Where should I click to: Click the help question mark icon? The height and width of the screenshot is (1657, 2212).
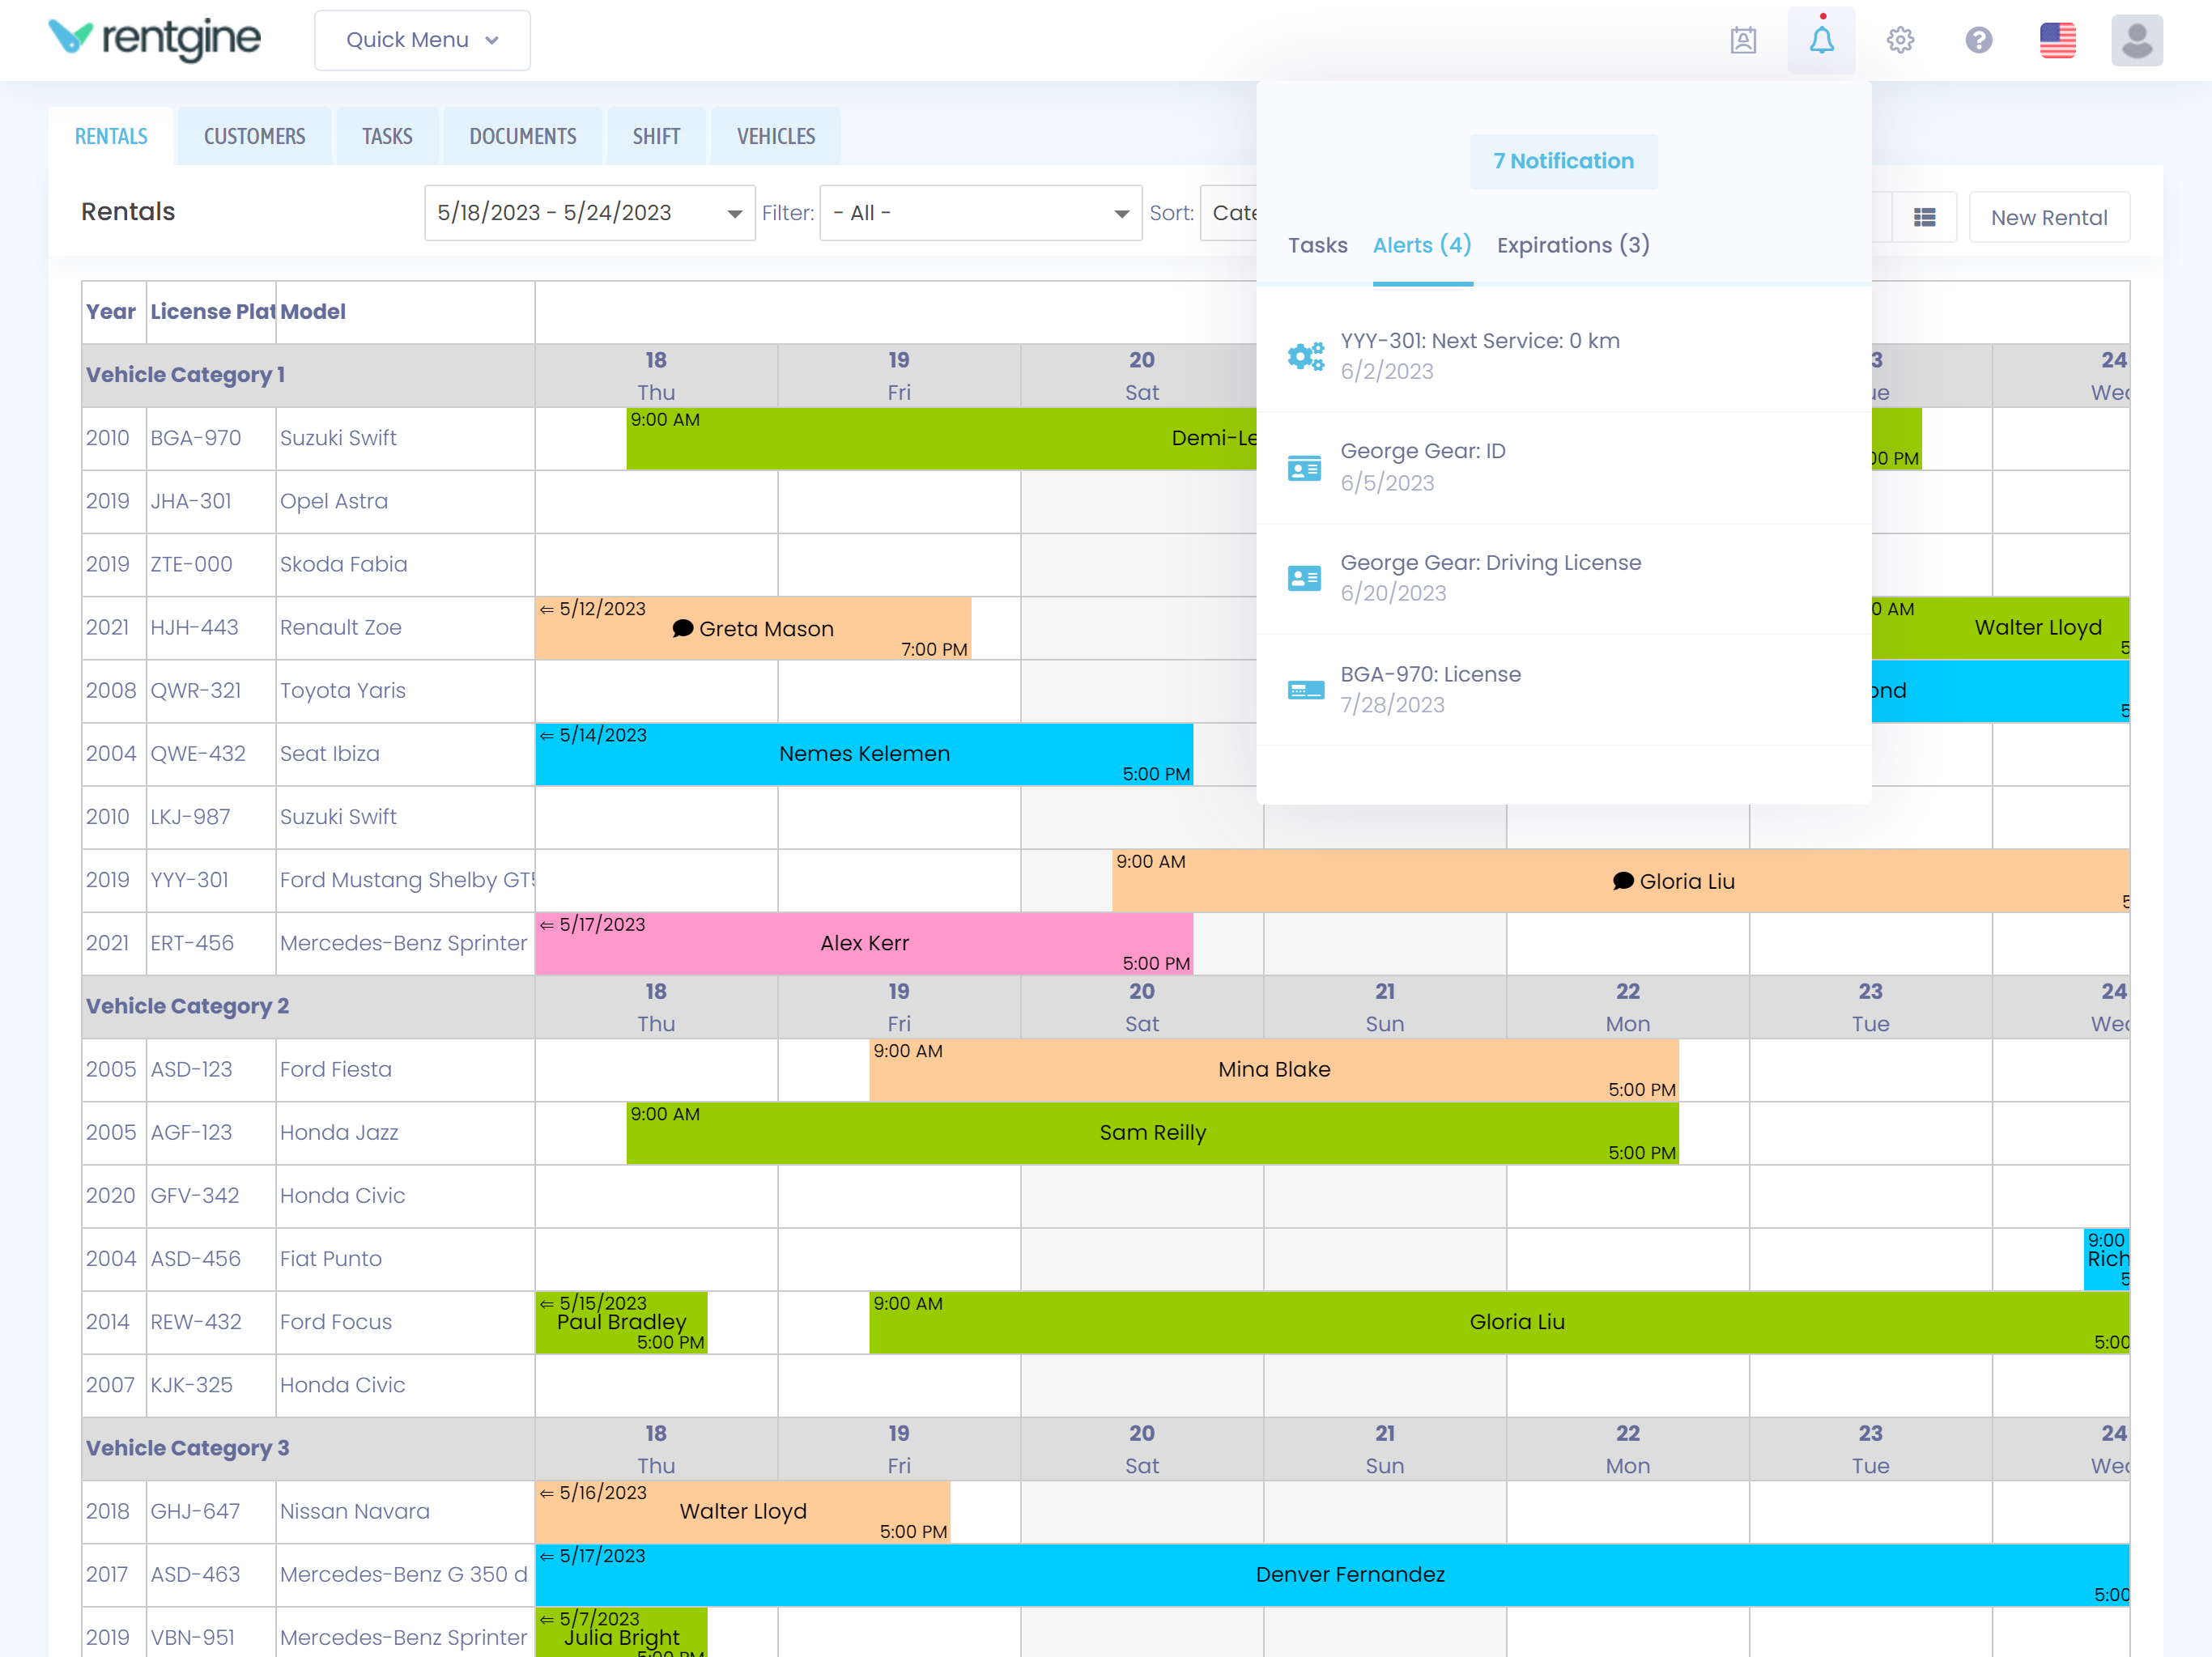1978,41
